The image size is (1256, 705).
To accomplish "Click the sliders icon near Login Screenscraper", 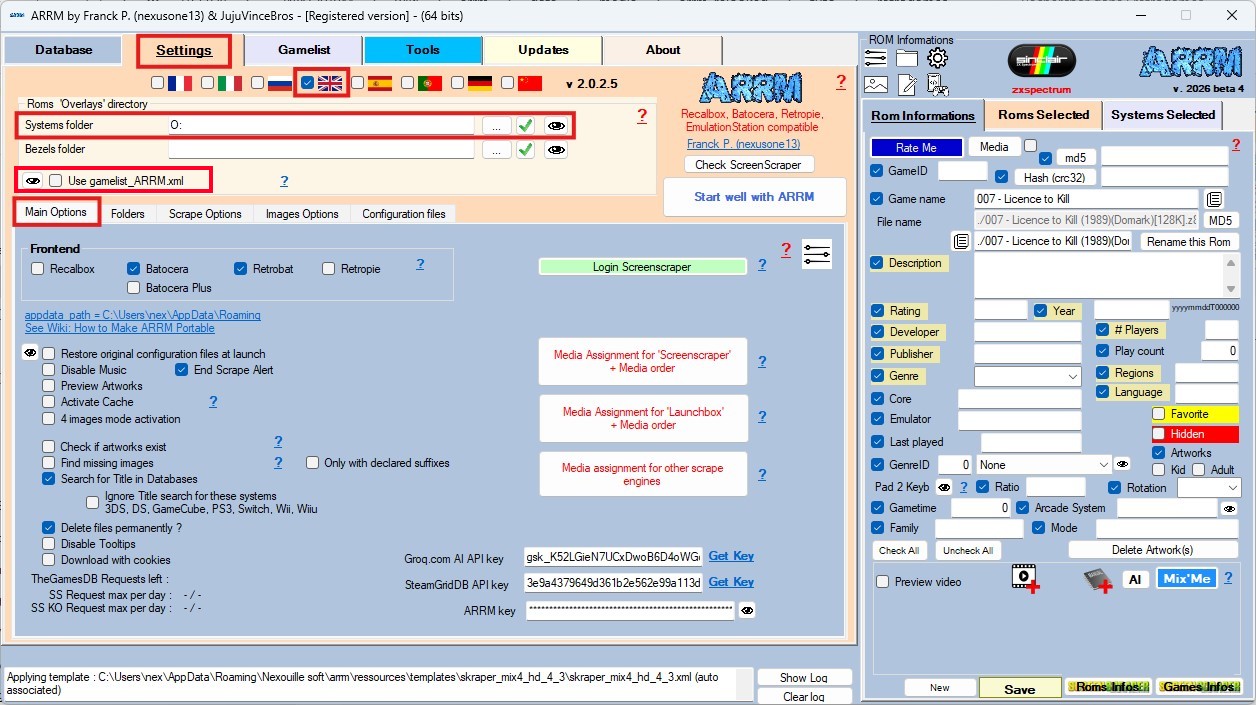I will click(x=817, y=254).
